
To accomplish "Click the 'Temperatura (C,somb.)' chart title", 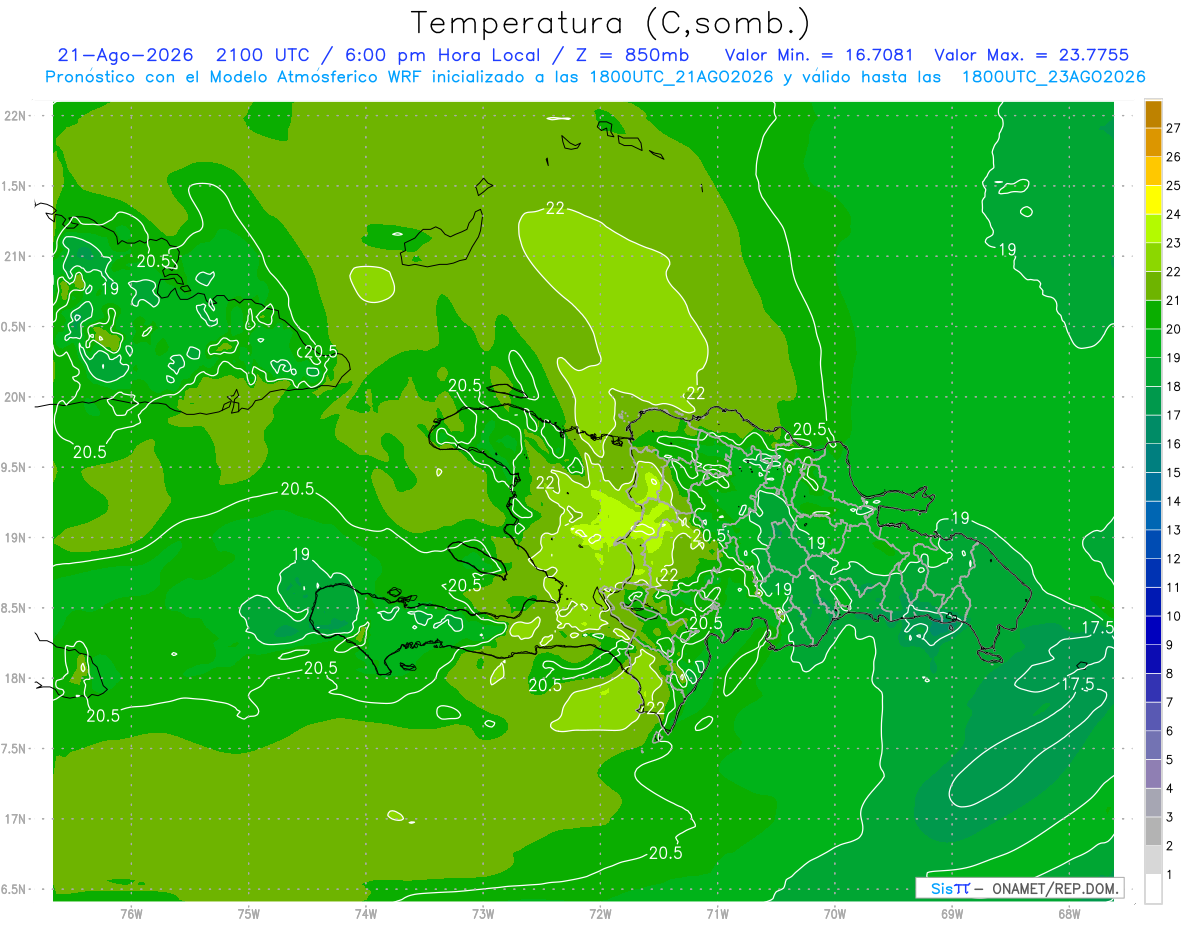I will click(611, 23).
